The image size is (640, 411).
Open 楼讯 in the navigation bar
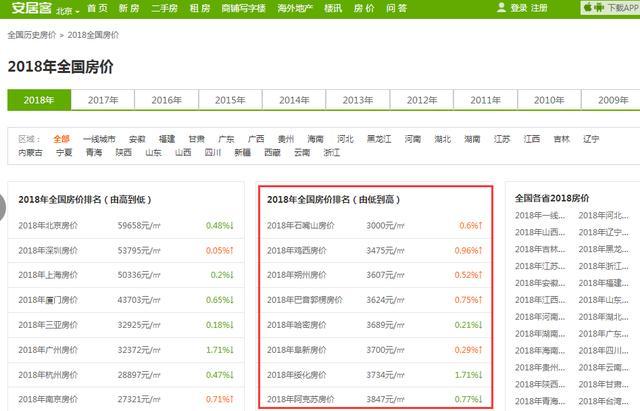click(333, 8)
